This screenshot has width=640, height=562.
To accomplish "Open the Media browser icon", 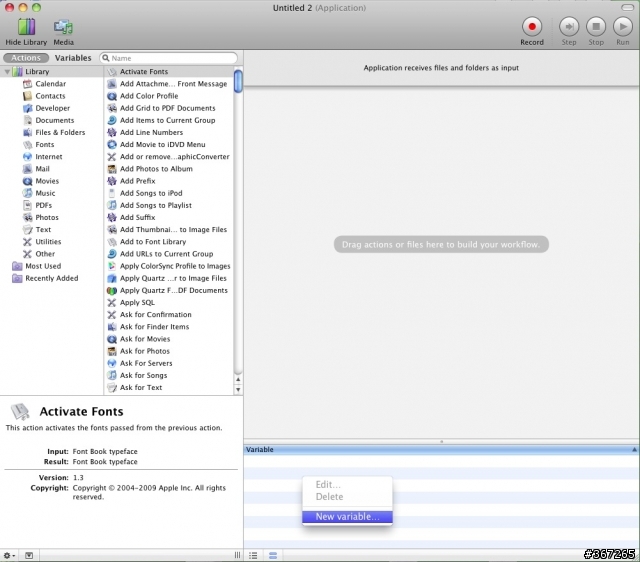I will pos(63,27).
